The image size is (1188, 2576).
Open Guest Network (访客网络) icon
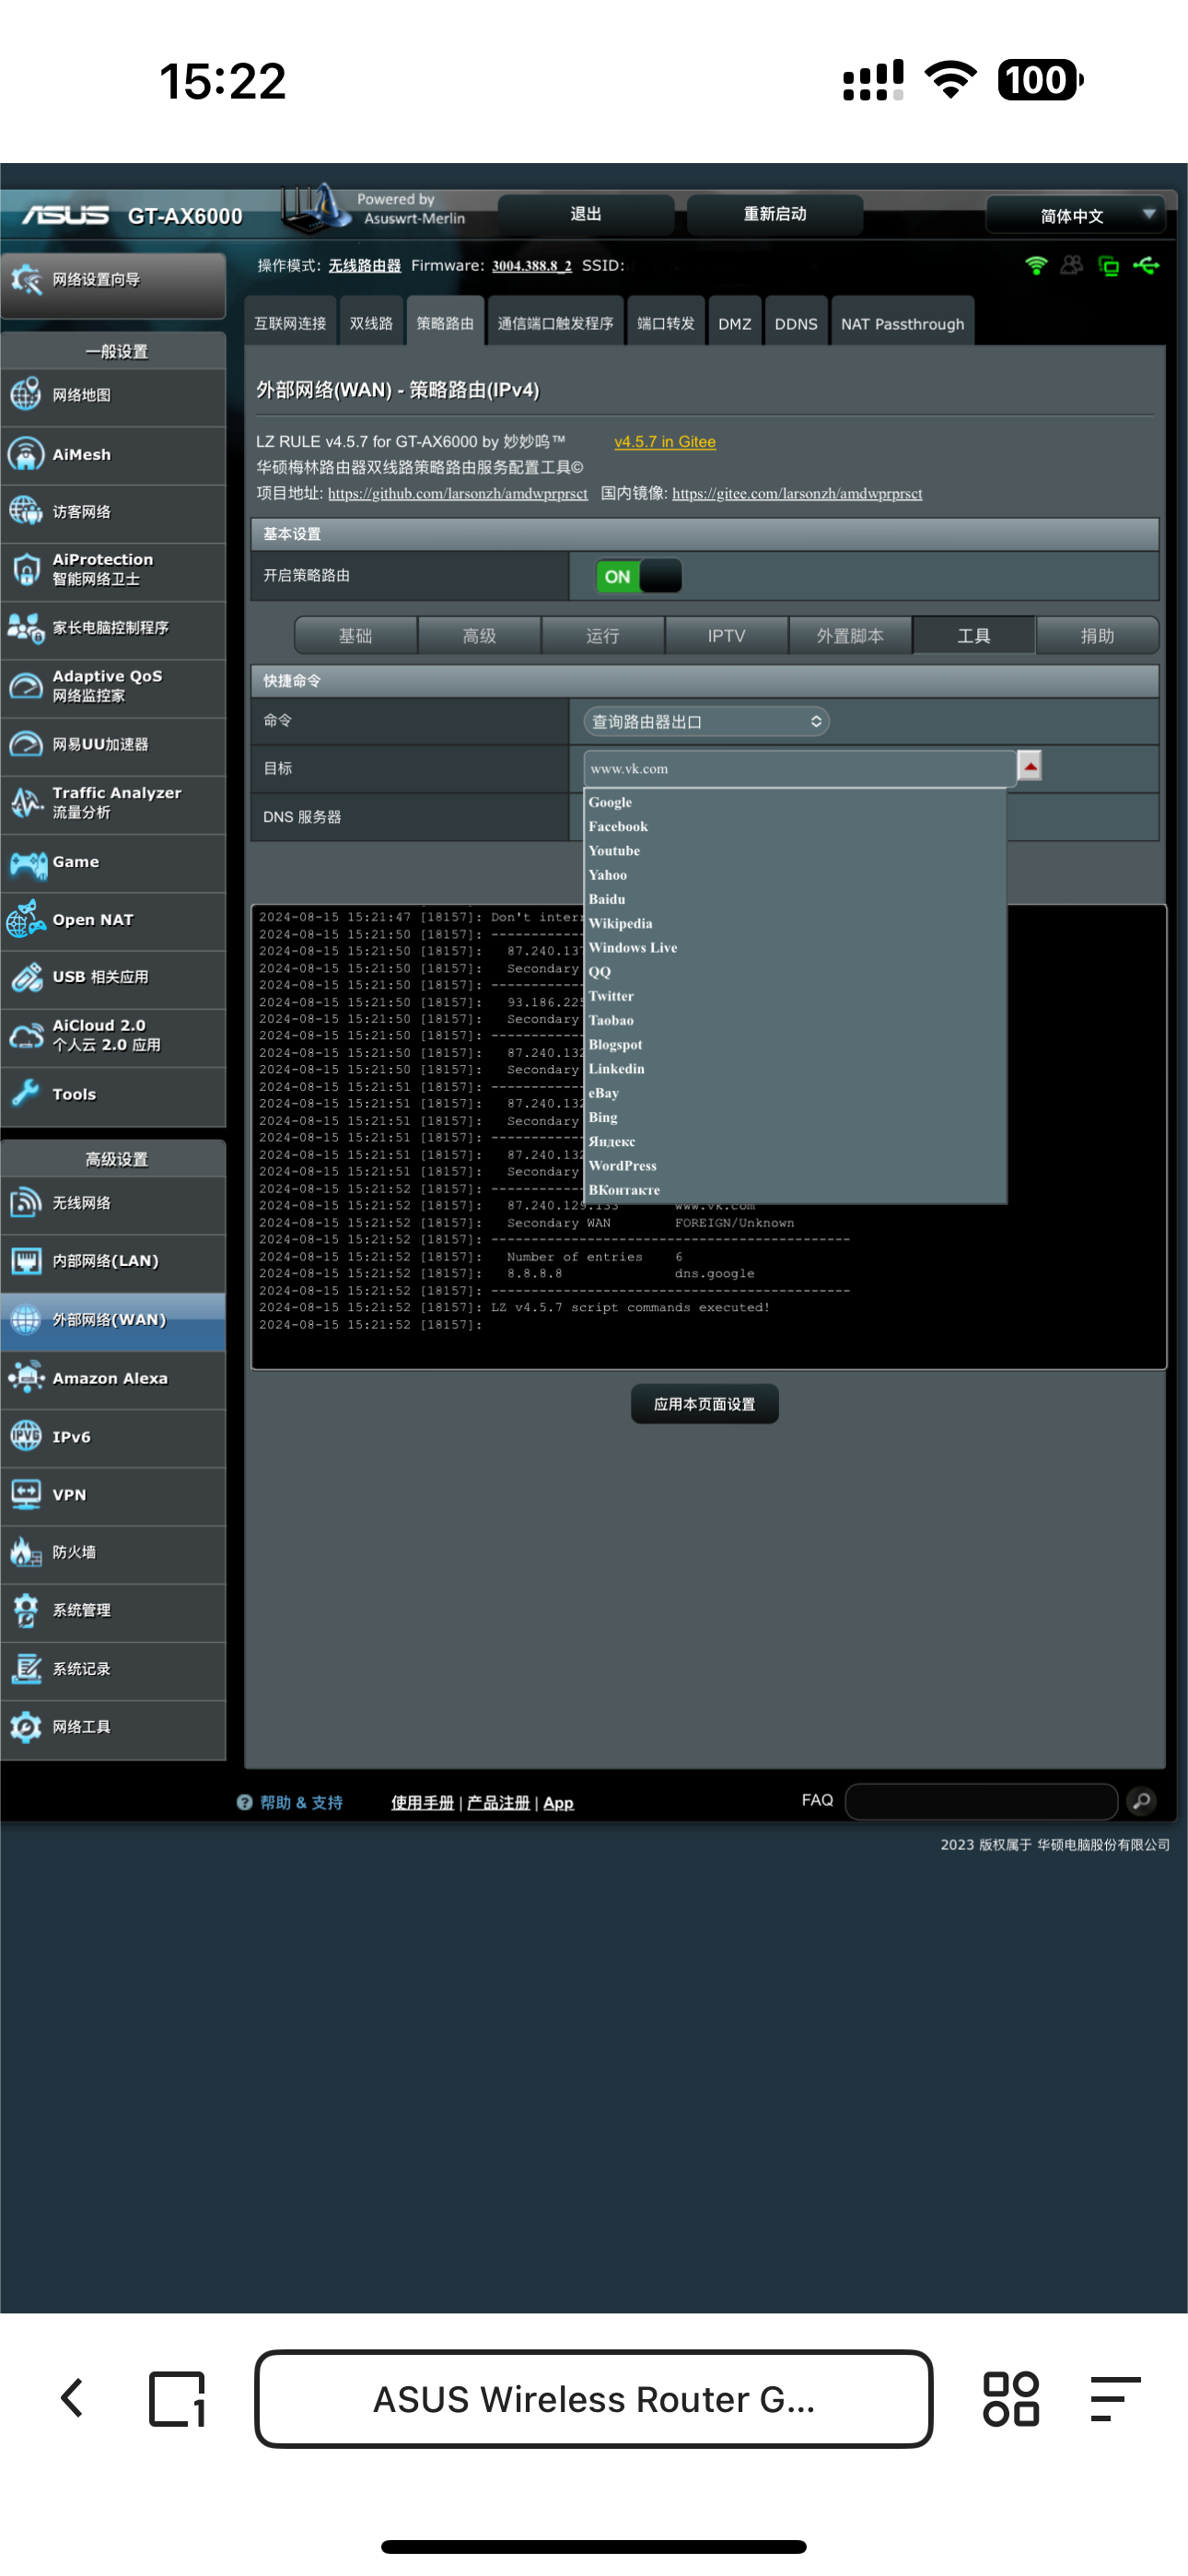pyautogui.click(x=27, y=511)
